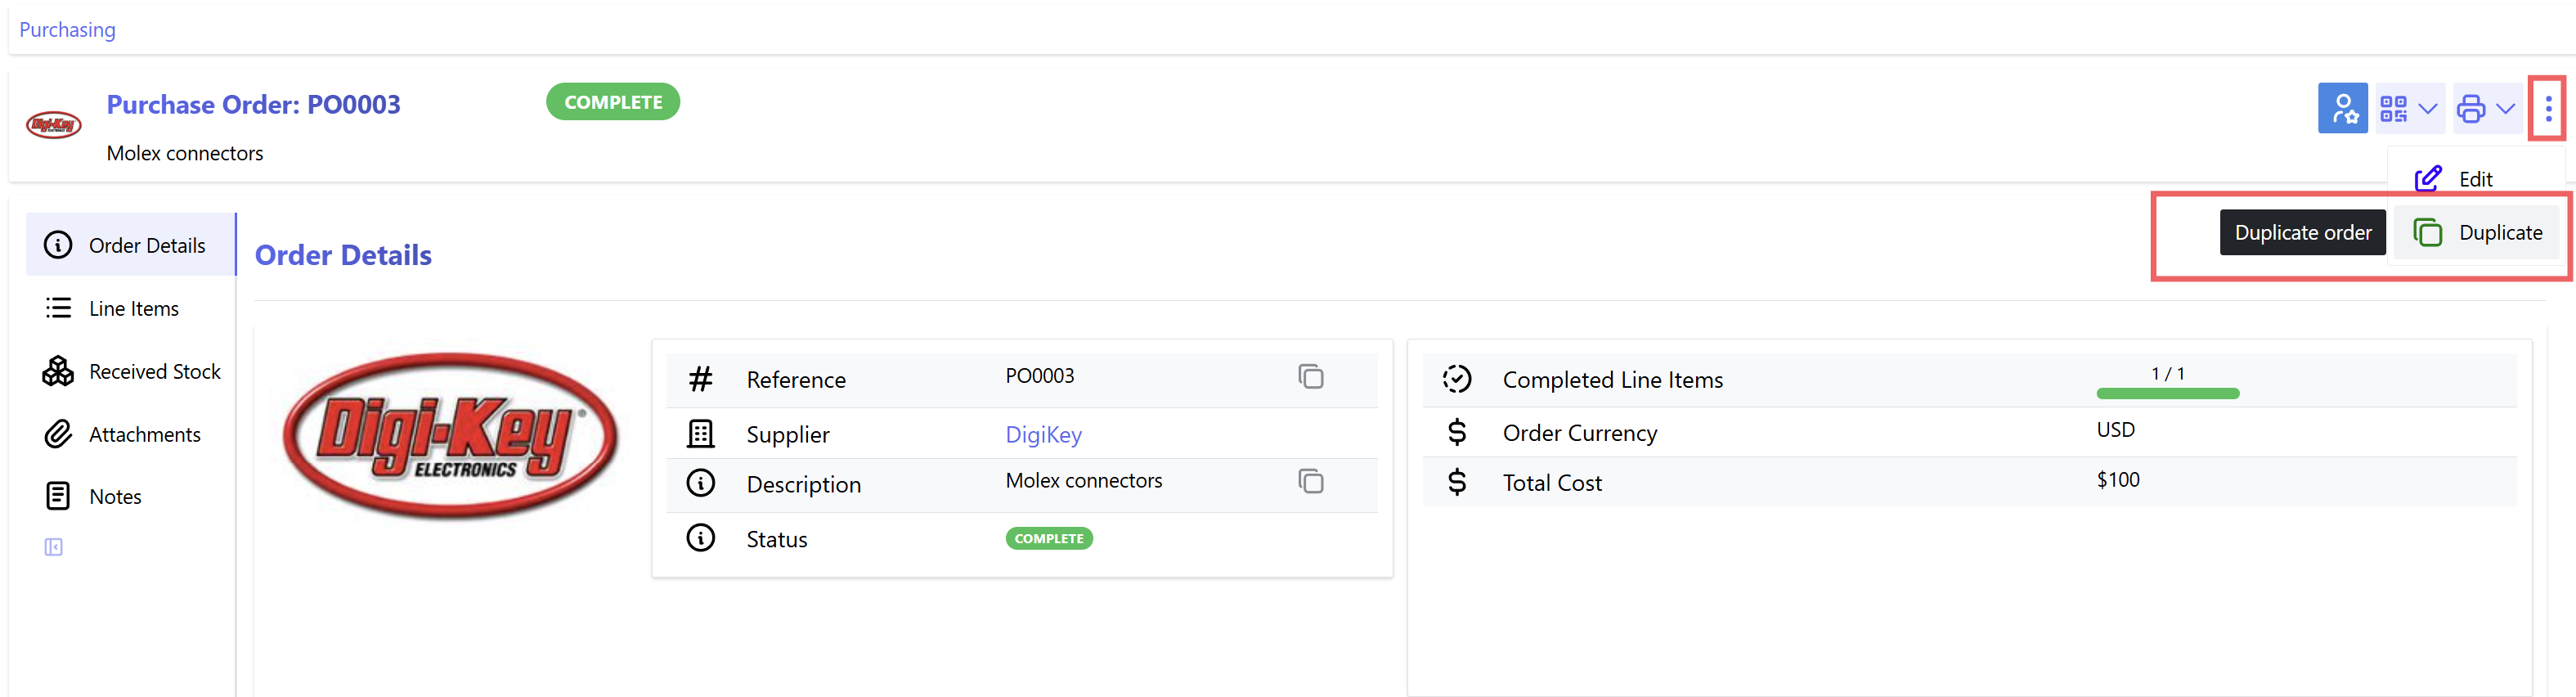Click the completed line items progress bar
This screenshot has height=697, width=2576.
click(2167, 394)
